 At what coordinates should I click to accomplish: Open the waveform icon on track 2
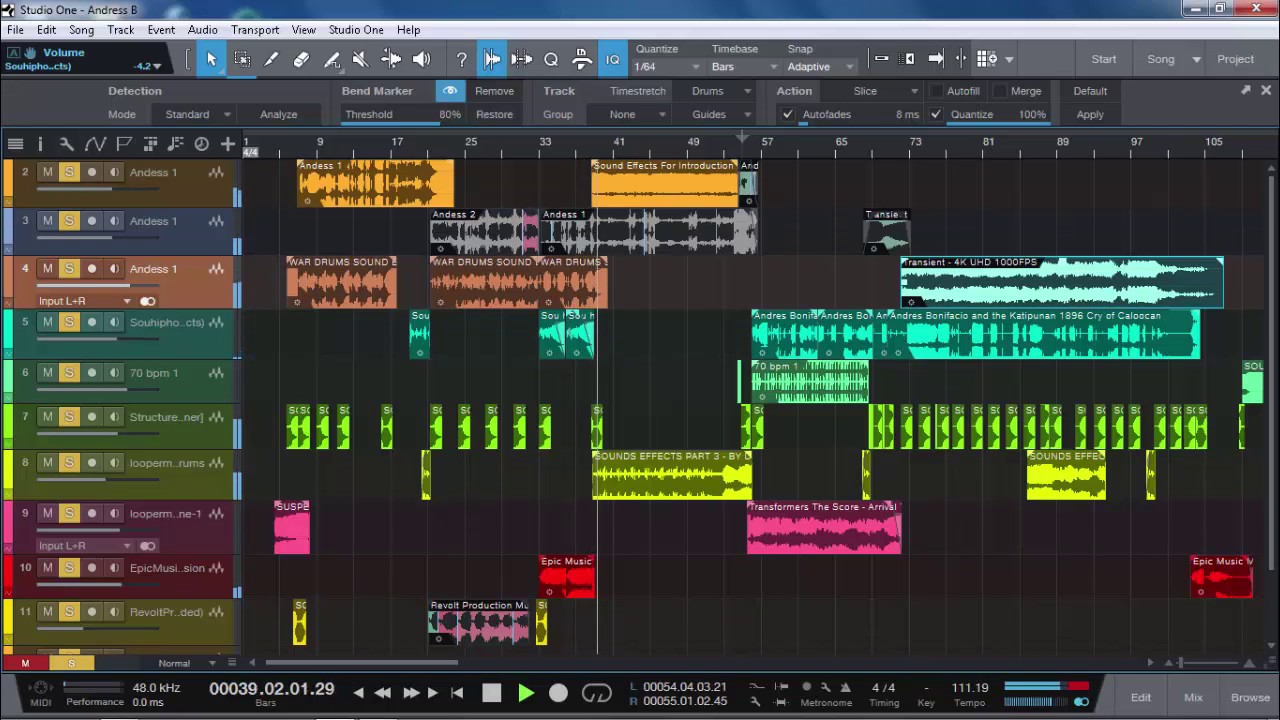click(216, 173)
